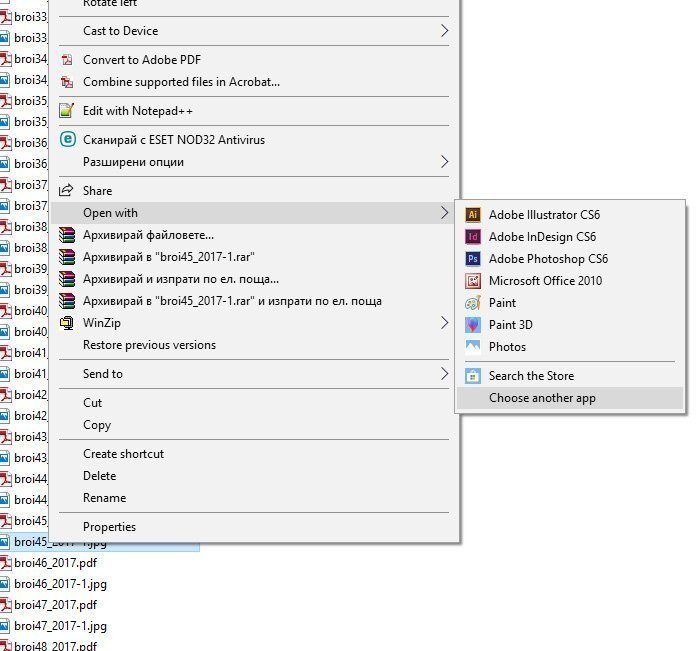Select the file broi47_2017.pdf
This screenshot has width=696, height=651.
[55, 605]
